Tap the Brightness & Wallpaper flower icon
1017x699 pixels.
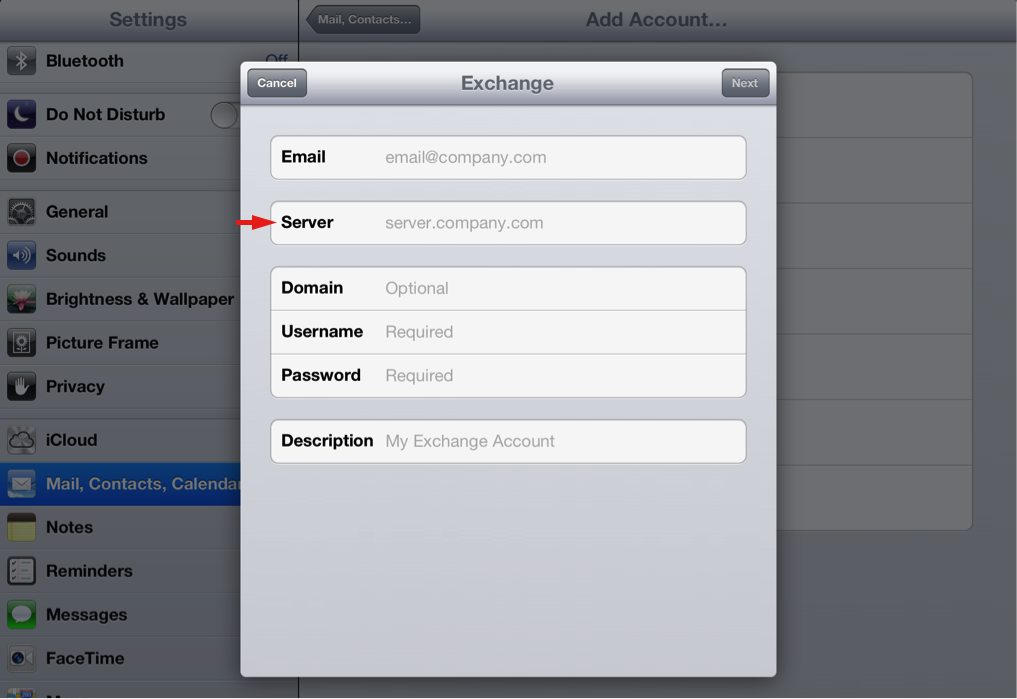pos(21,299)
